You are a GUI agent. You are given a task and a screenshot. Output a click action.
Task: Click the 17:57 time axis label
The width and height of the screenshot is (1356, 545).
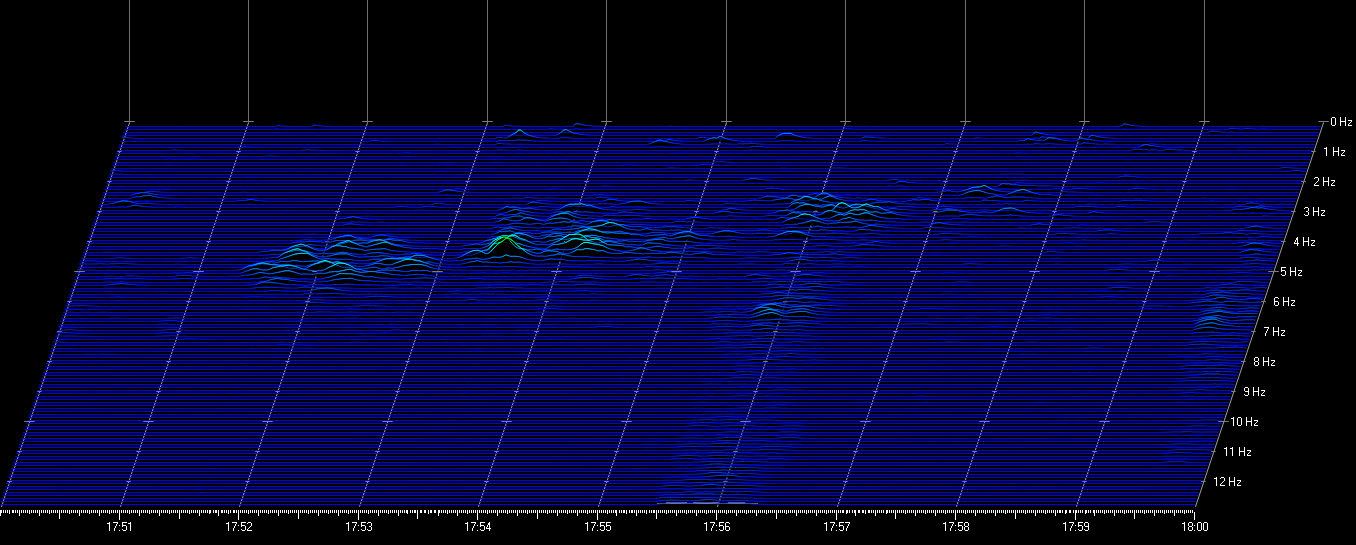(838, 526)
